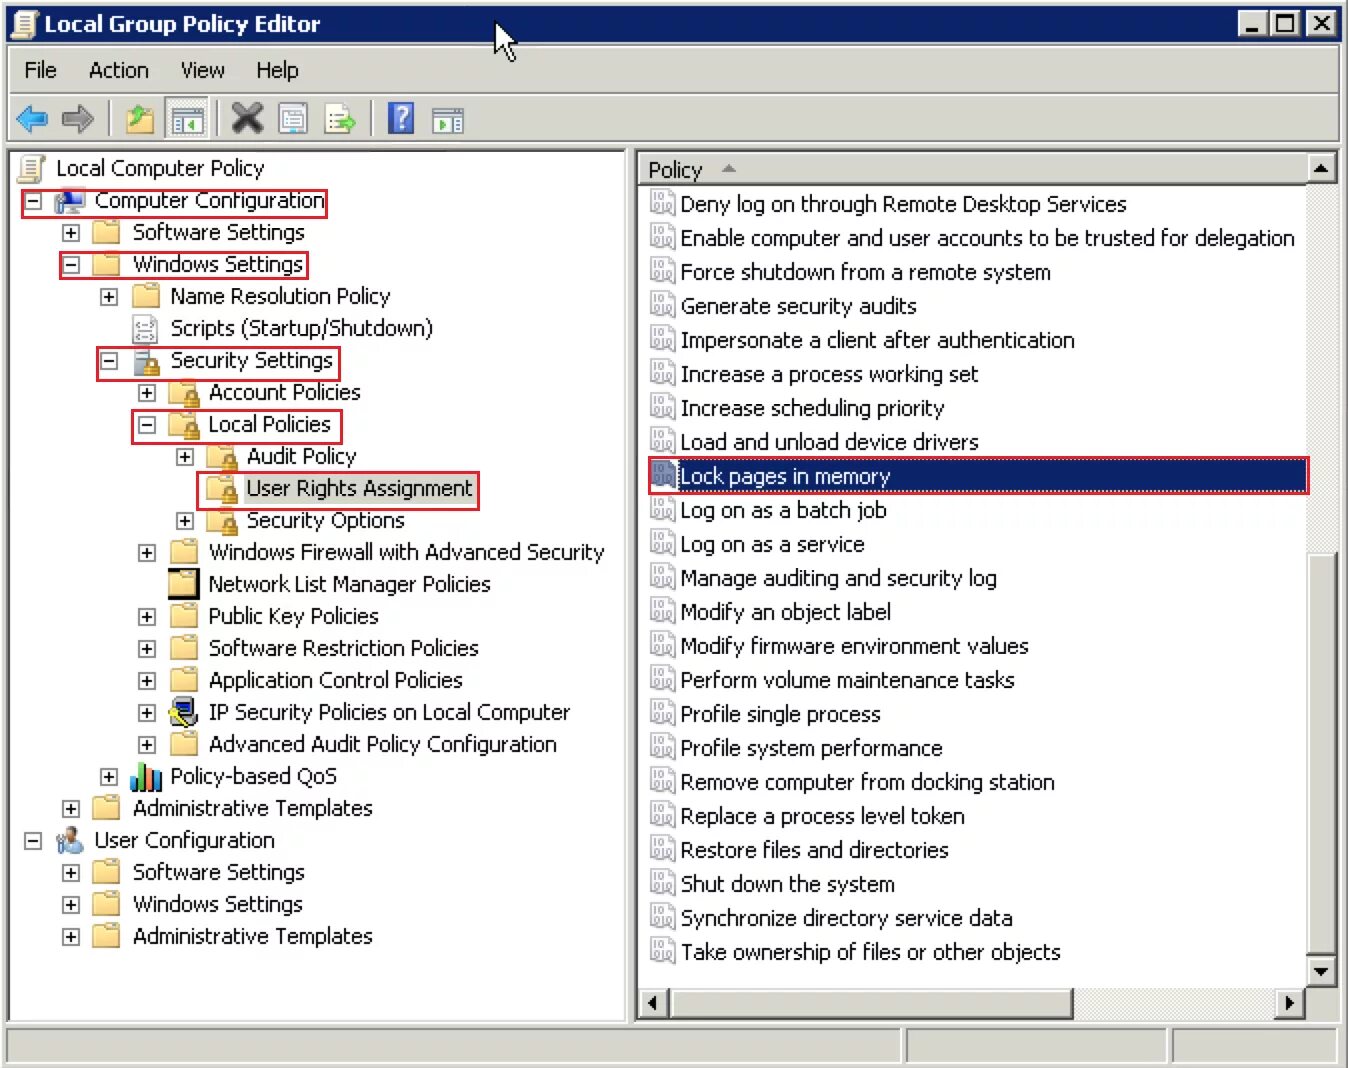Click icon beside Log on as a service
Image resolution: width=1348 pixels, height=1068 pixels.
(x=662, y=543)
